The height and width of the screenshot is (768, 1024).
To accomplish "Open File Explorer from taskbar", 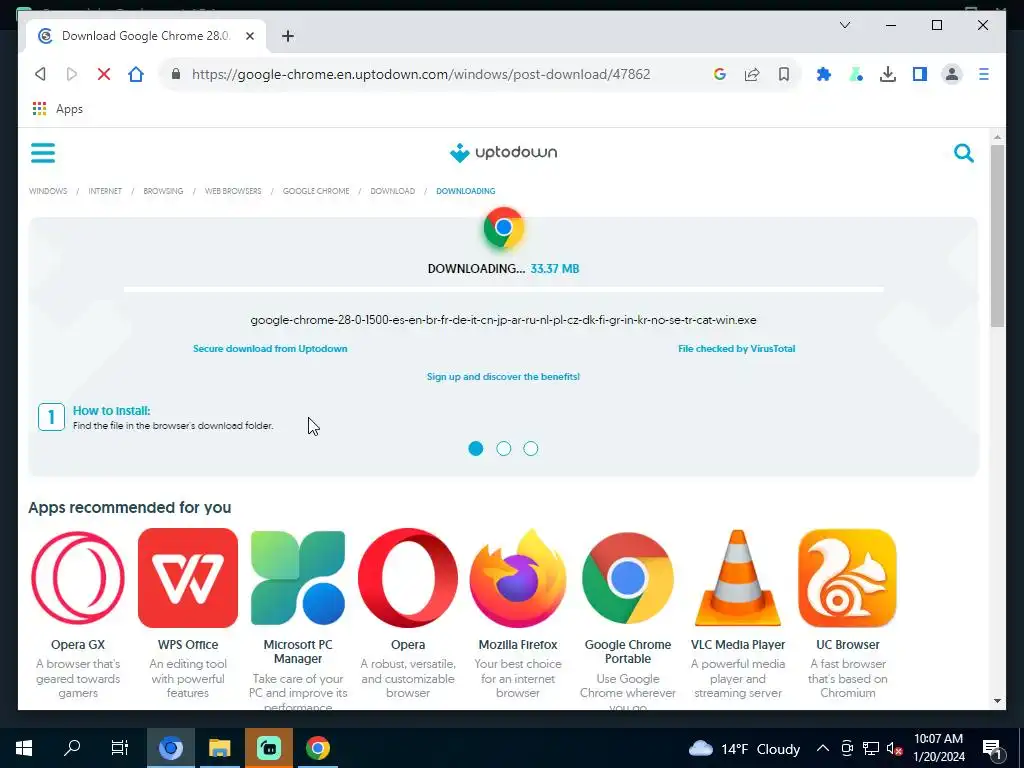I will pos(220,748).
